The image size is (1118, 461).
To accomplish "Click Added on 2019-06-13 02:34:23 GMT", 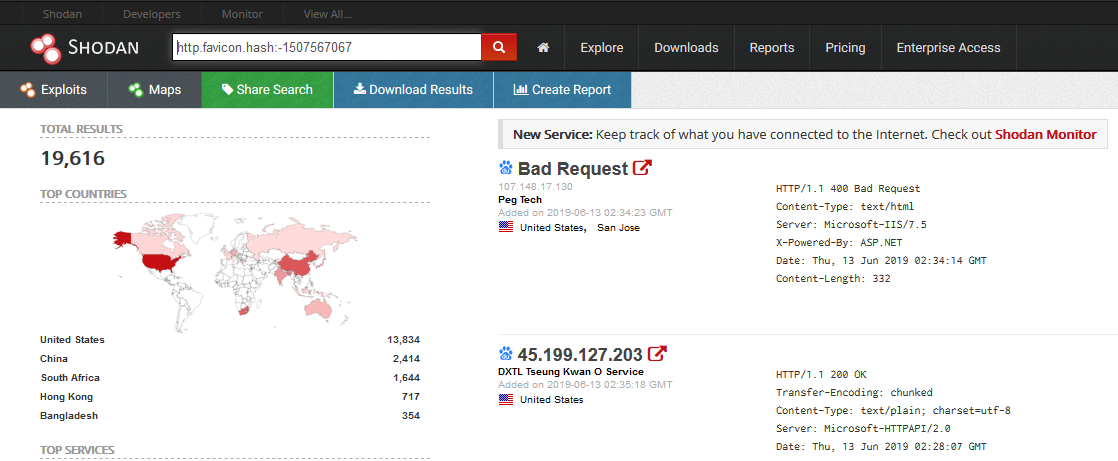I will point(585,212).
